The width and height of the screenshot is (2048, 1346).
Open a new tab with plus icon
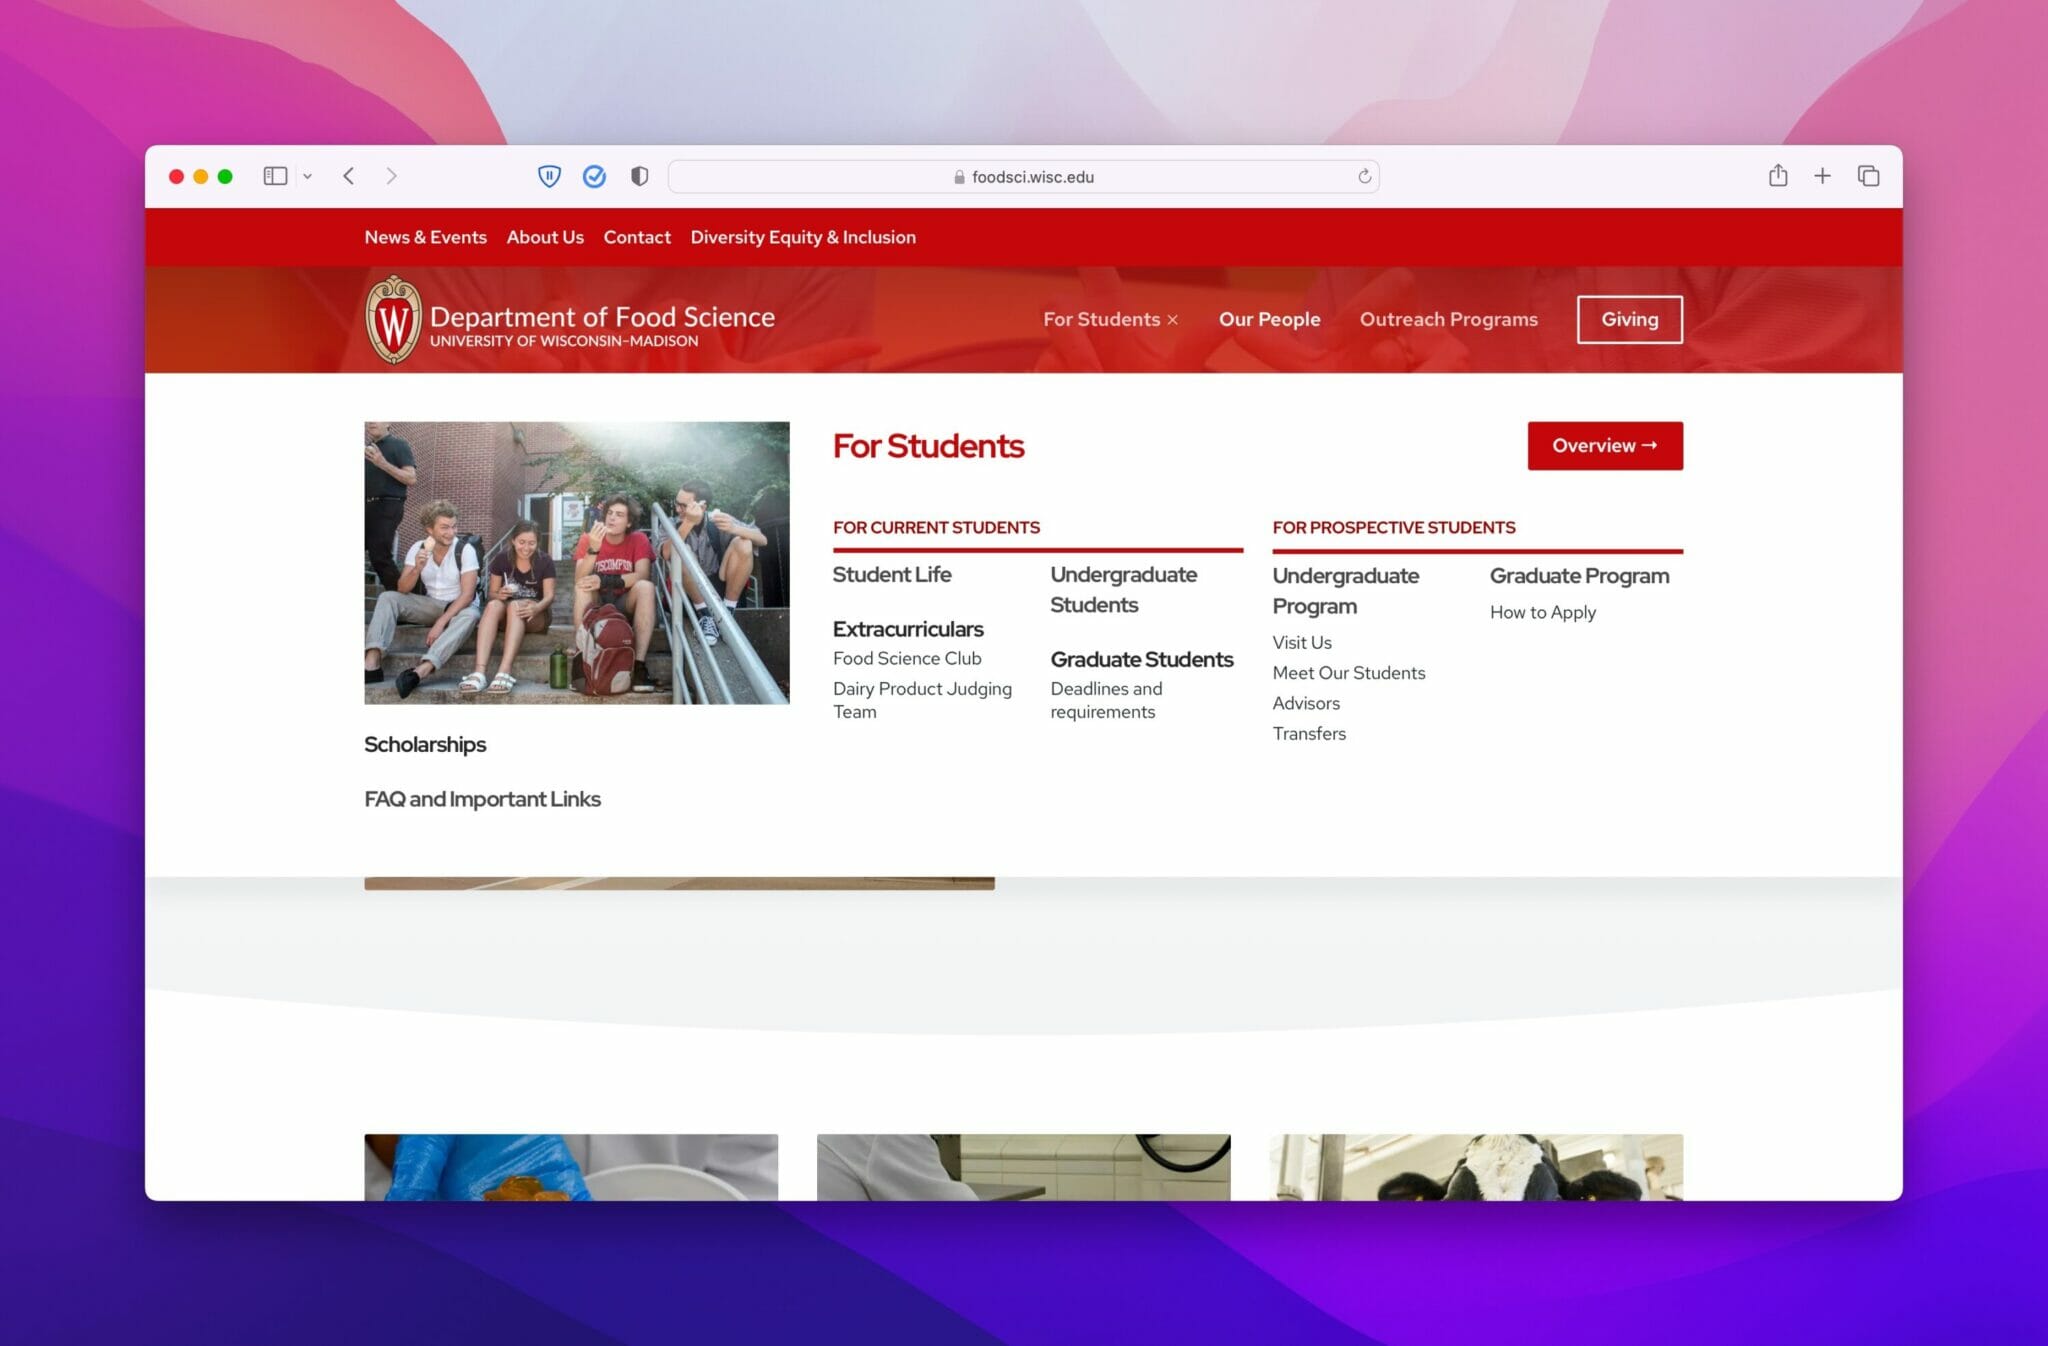(x=1823, y=176)
